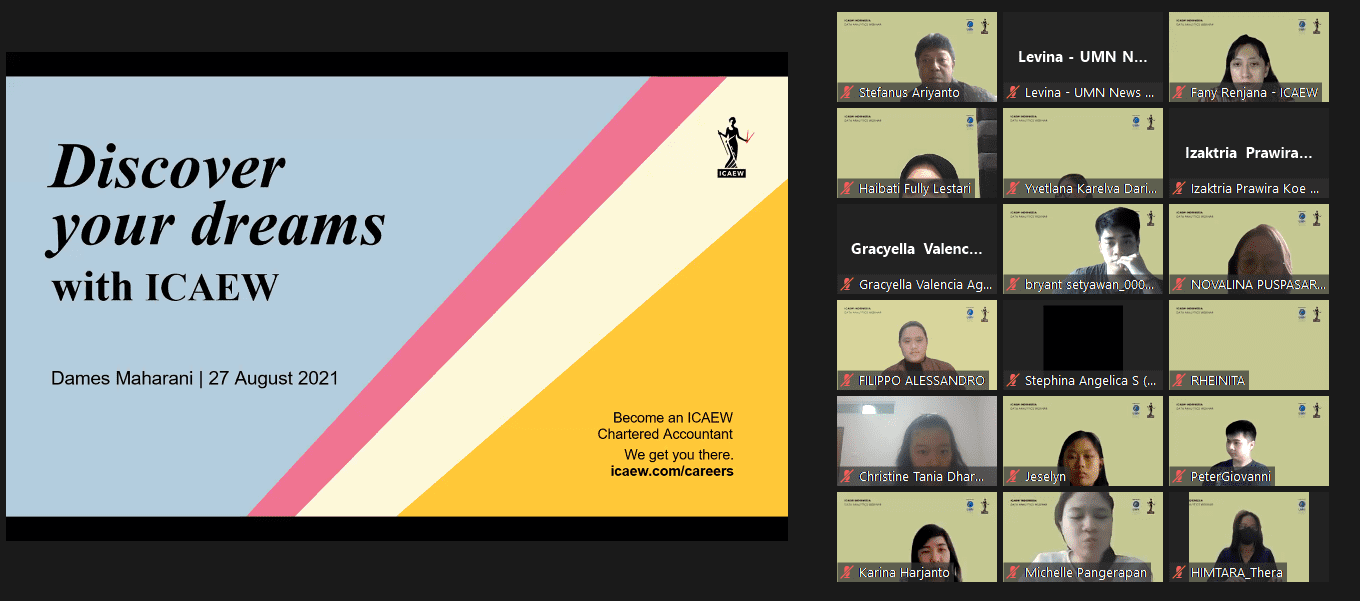This screenshot has height=601, width=1360.
Task: Click Michelle Pangerapan's muted mic icon
Action: (x=1013, y=573)
